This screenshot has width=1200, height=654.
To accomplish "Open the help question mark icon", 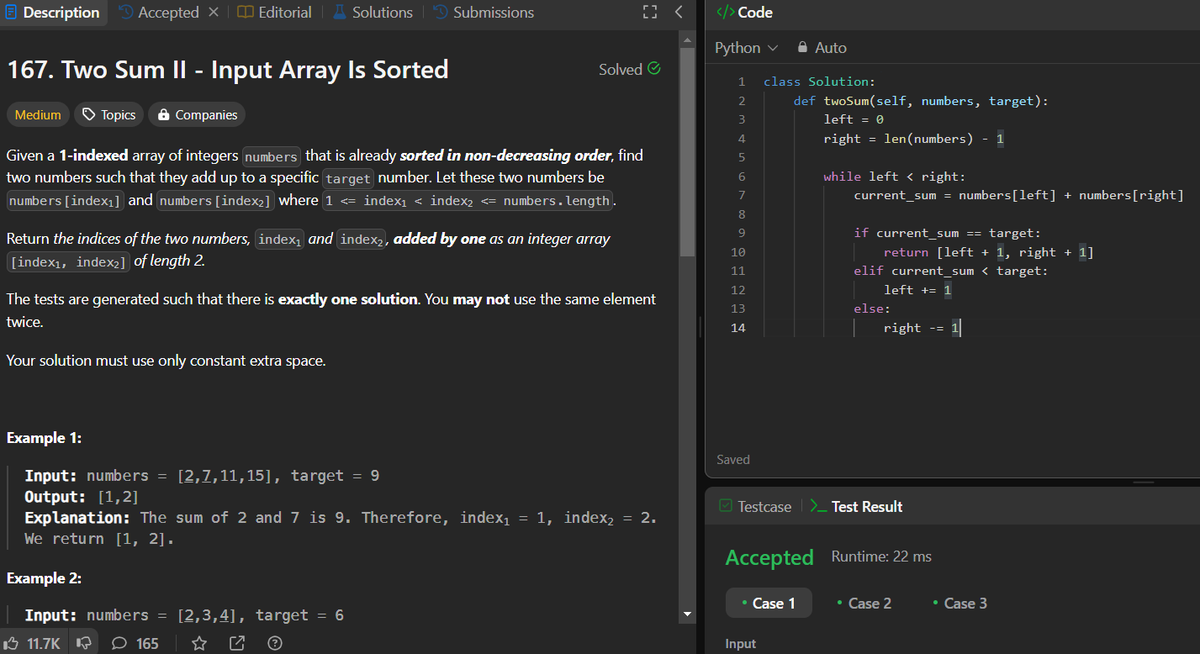I will tap(274, 643).
